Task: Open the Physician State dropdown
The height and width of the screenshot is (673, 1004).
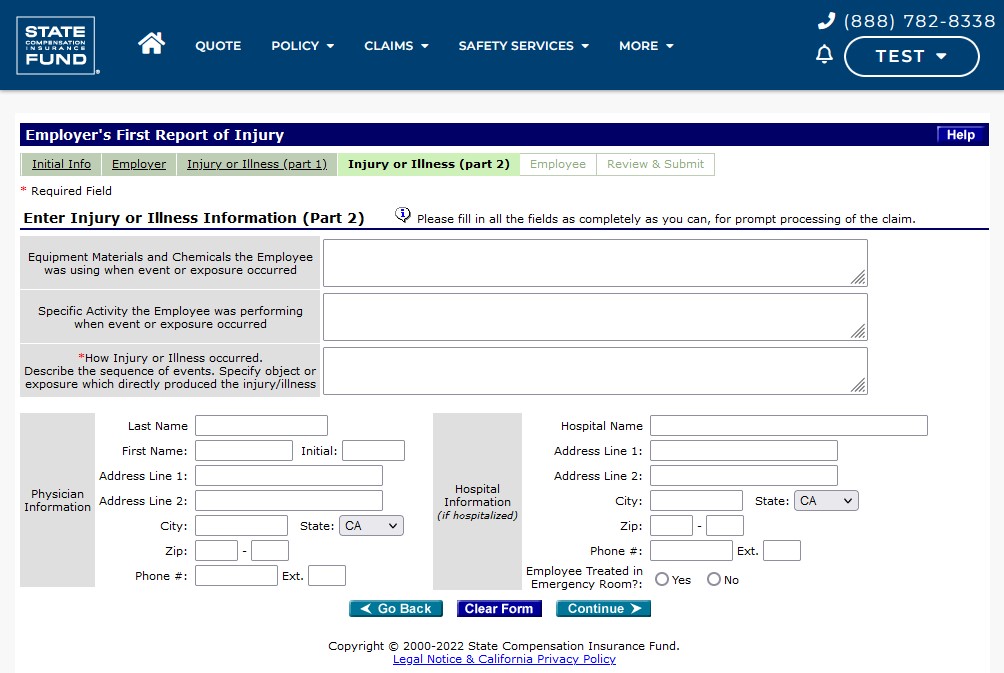Action: [x=371, y=526]
